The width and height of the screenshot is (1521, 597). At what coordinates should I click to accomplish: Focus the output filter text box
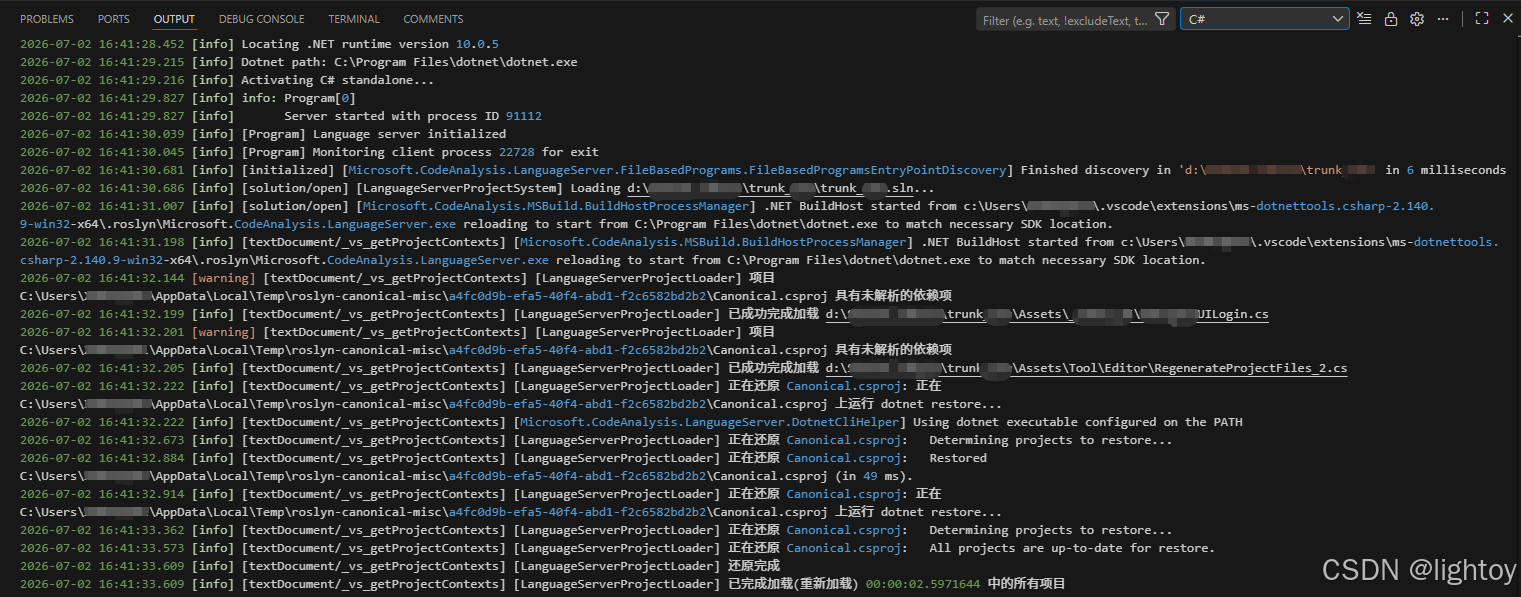pos(1064,19)
